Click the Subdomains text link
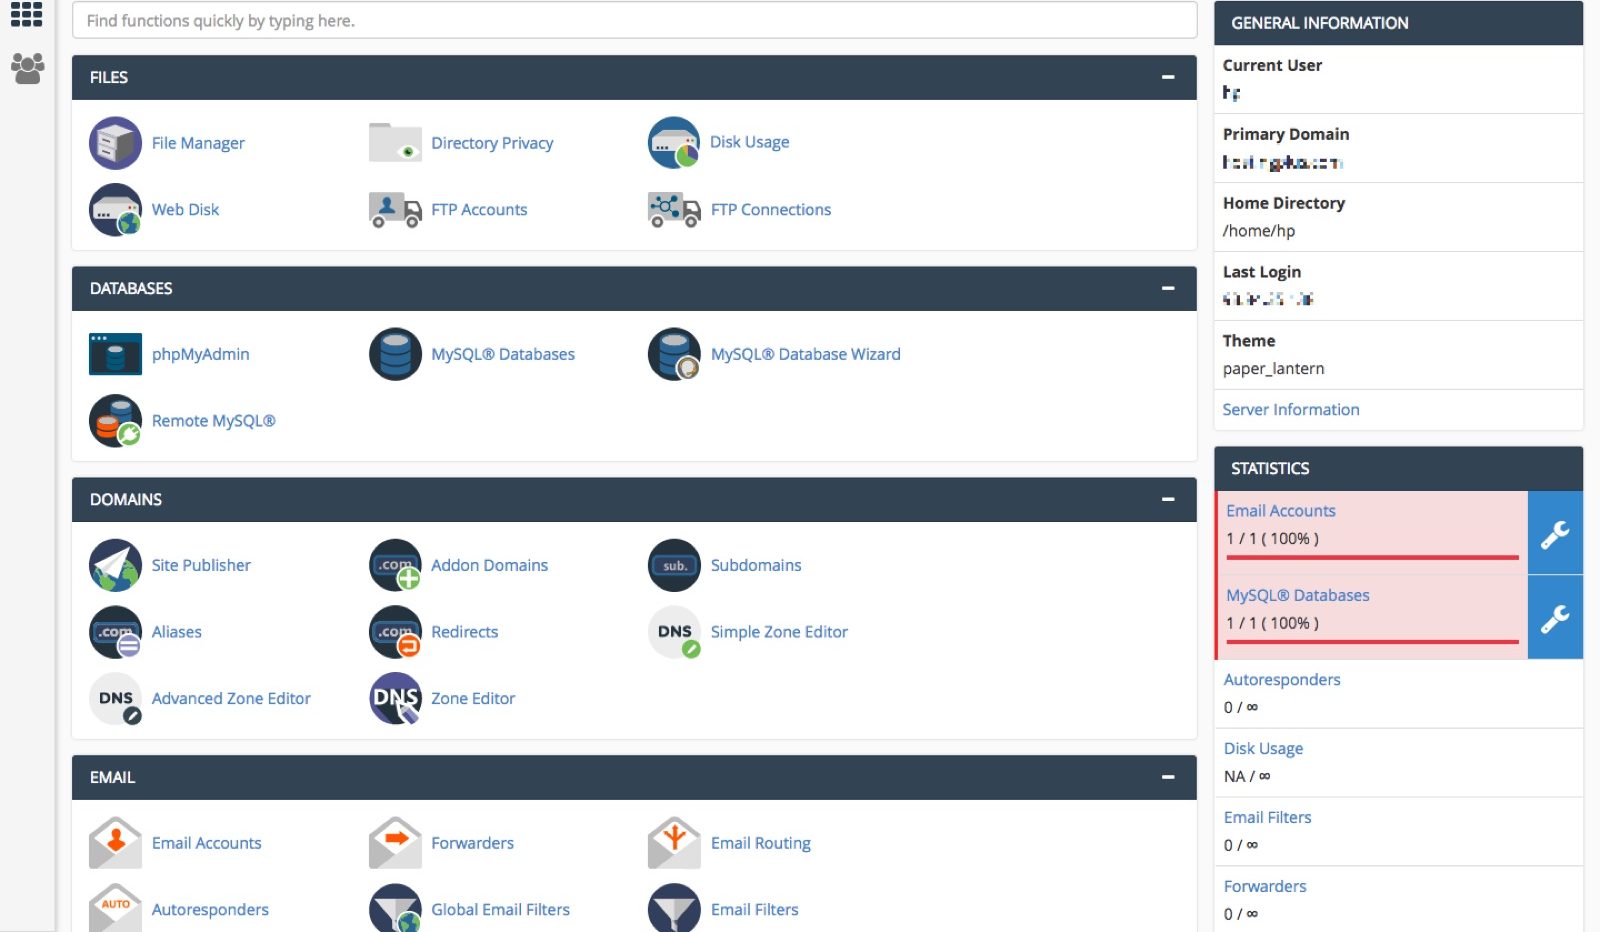 (x=756, y=565)
